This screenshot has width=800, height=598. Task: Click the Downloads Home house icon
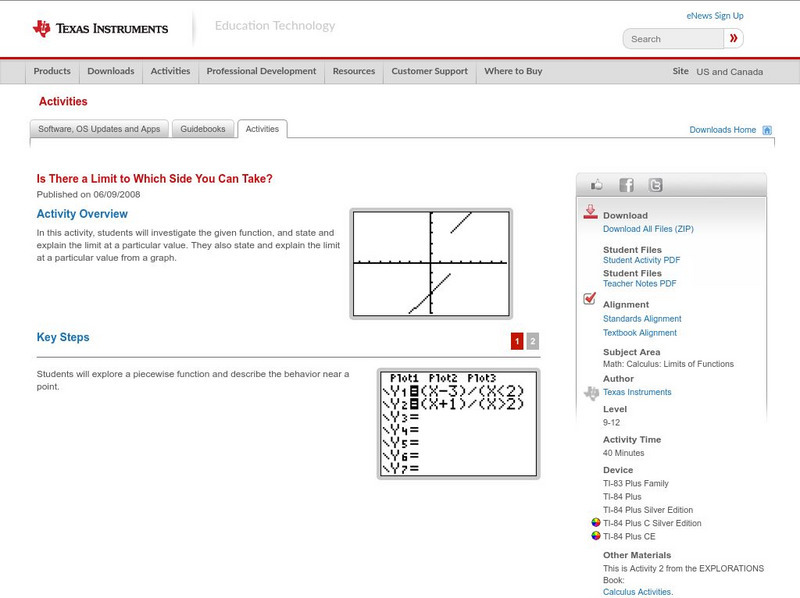(767, 130)
